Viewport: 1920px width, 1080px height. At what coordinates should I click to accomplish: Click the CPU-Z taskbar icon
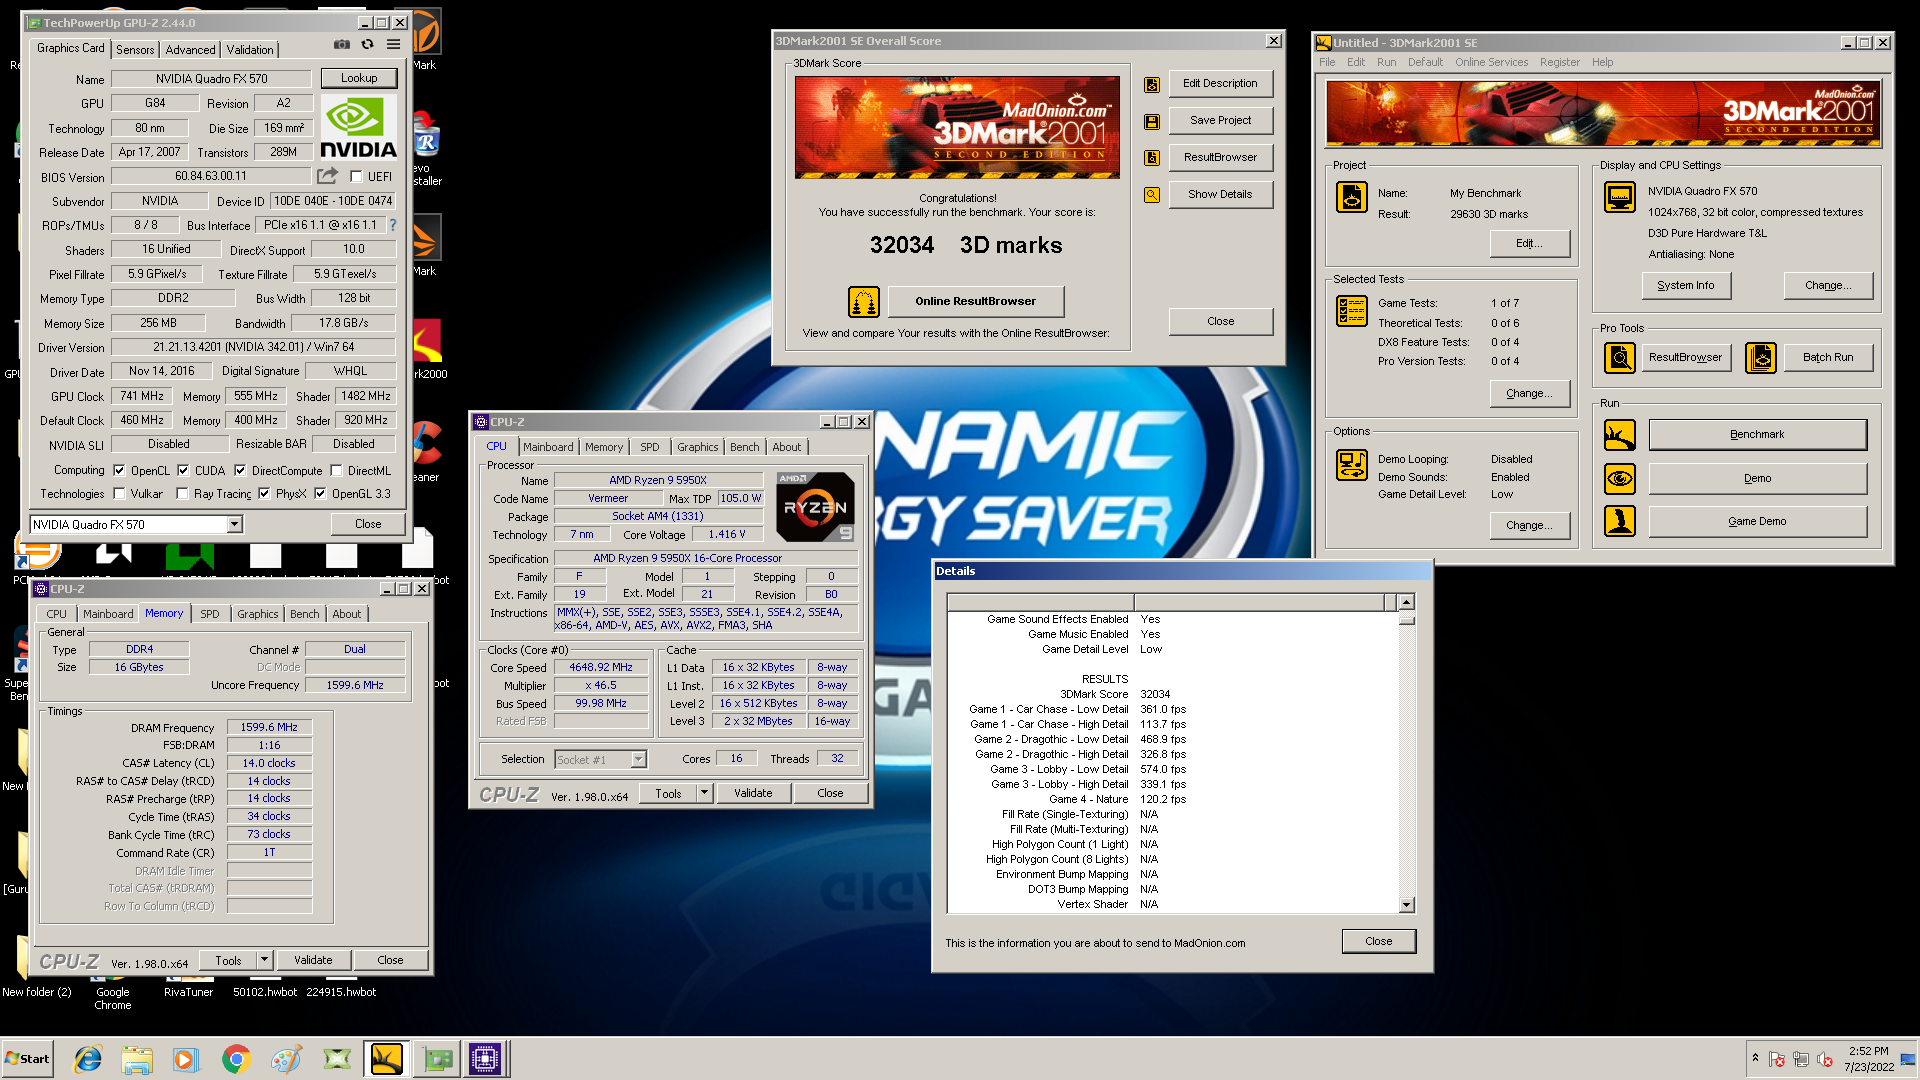point(485,1059)
